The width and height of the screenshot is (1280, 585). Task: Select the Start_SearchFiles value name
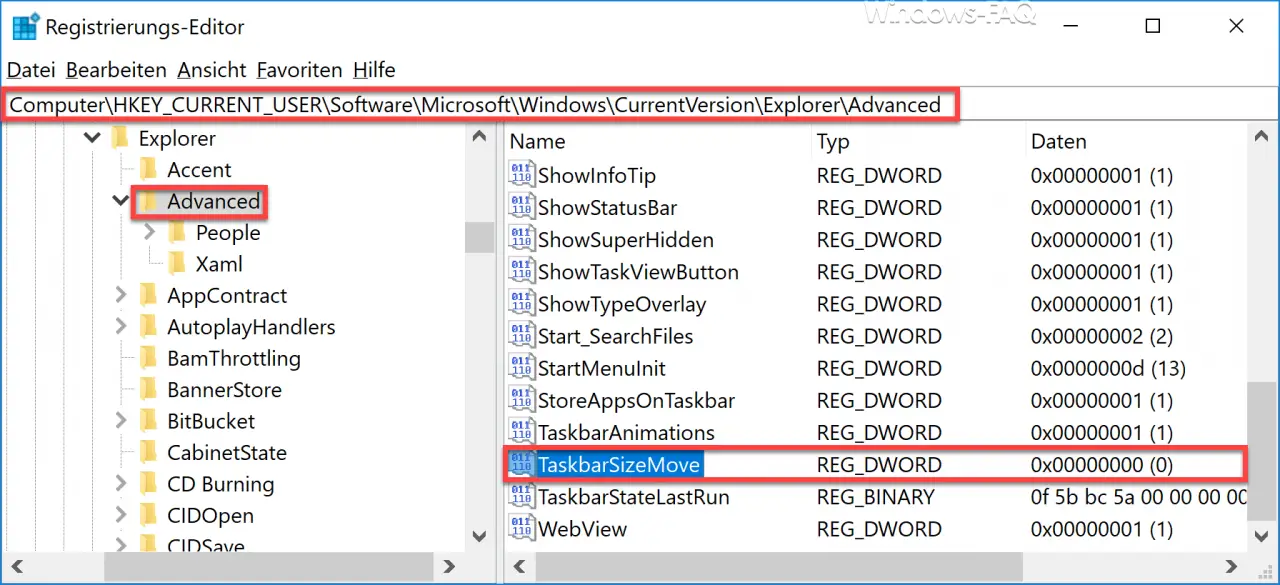615,335
